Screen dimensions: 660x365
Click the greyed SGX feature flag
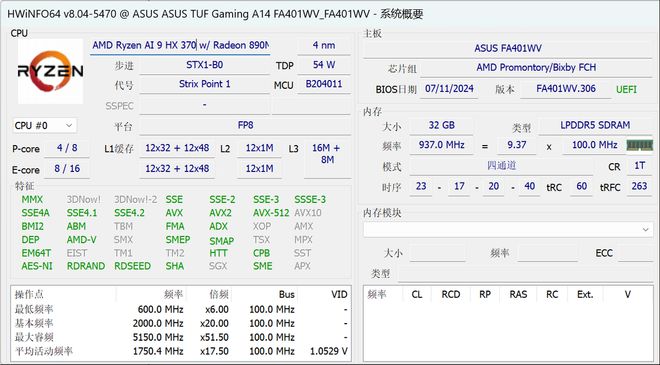tap(218, 266)
